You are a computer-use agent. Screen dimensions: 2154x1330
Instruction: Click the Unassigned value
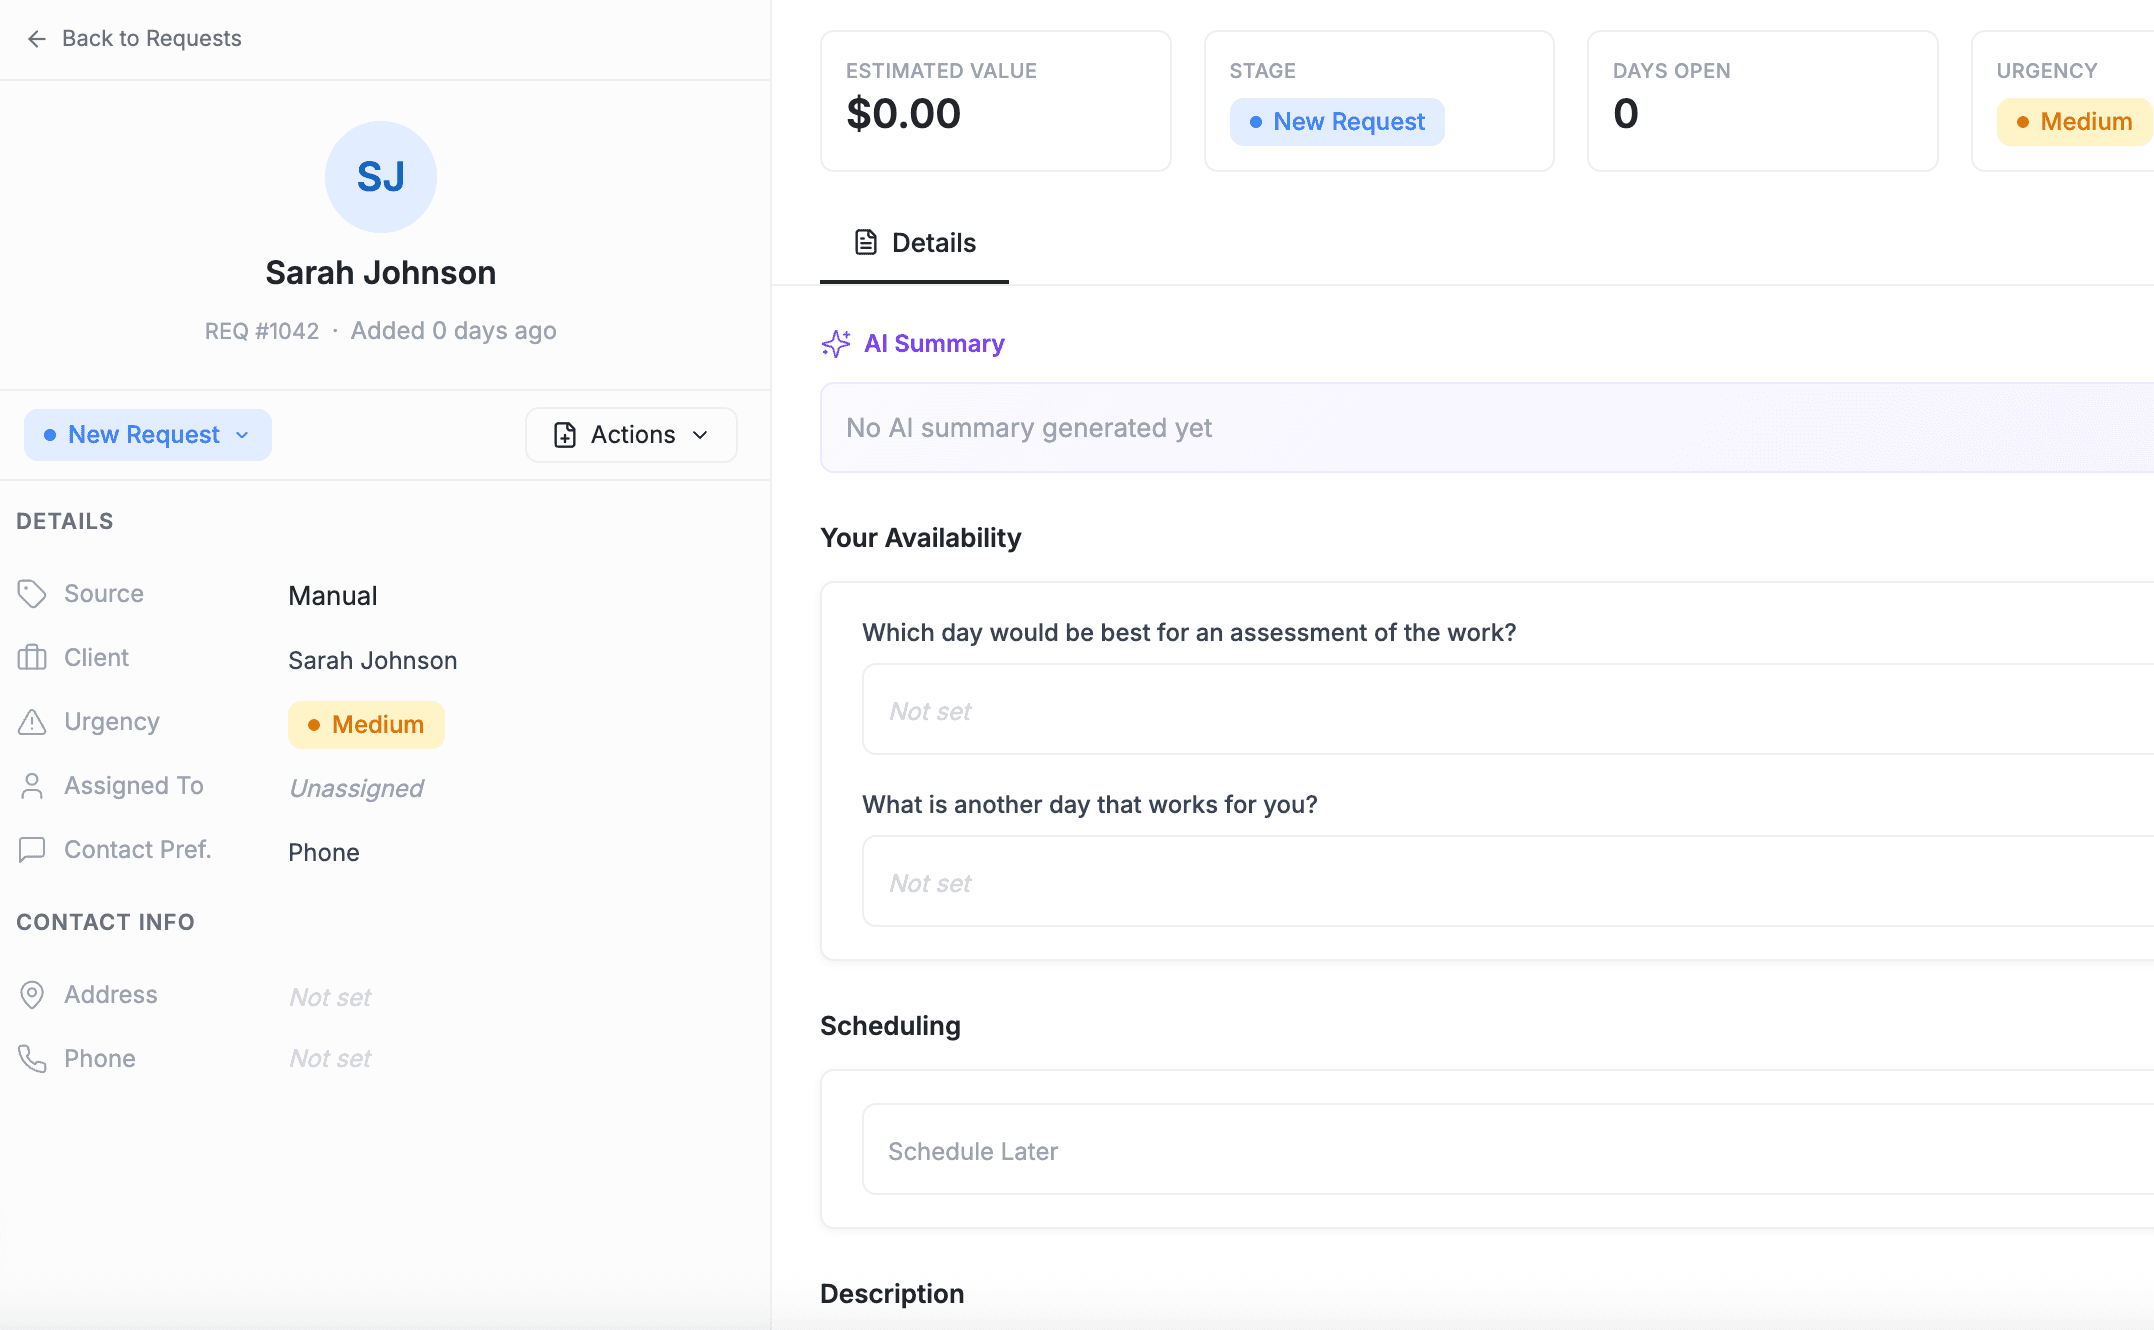[x=356, y=789]
